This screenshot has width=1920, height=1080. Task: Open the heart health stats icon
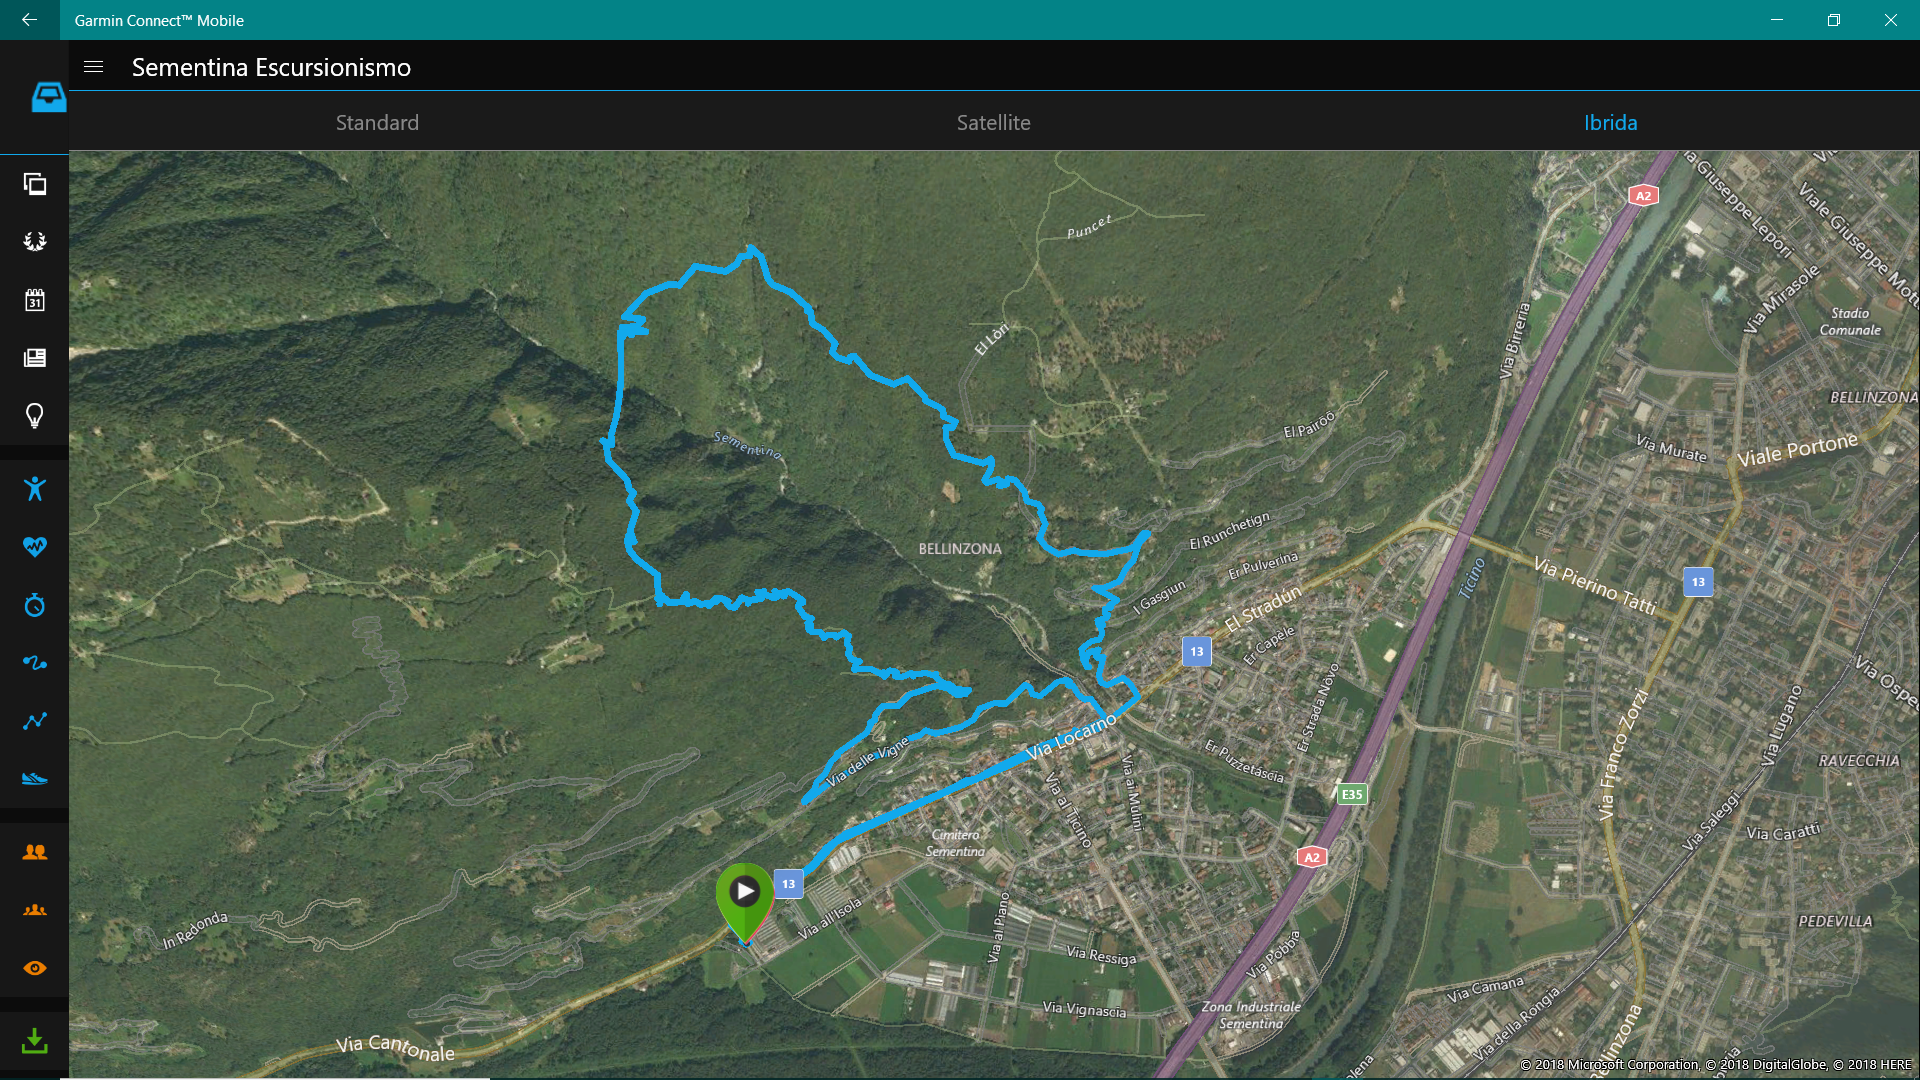[x=35, y=546]
